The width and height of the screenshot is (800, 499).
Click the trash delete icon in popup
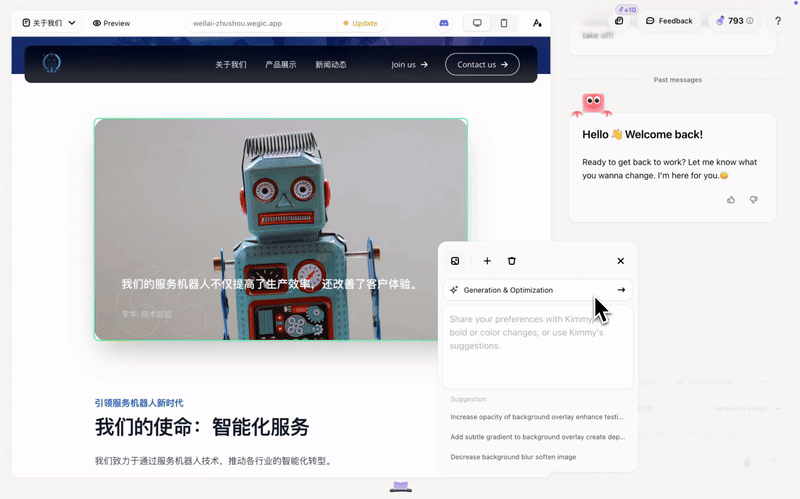(x=512, y=261)
